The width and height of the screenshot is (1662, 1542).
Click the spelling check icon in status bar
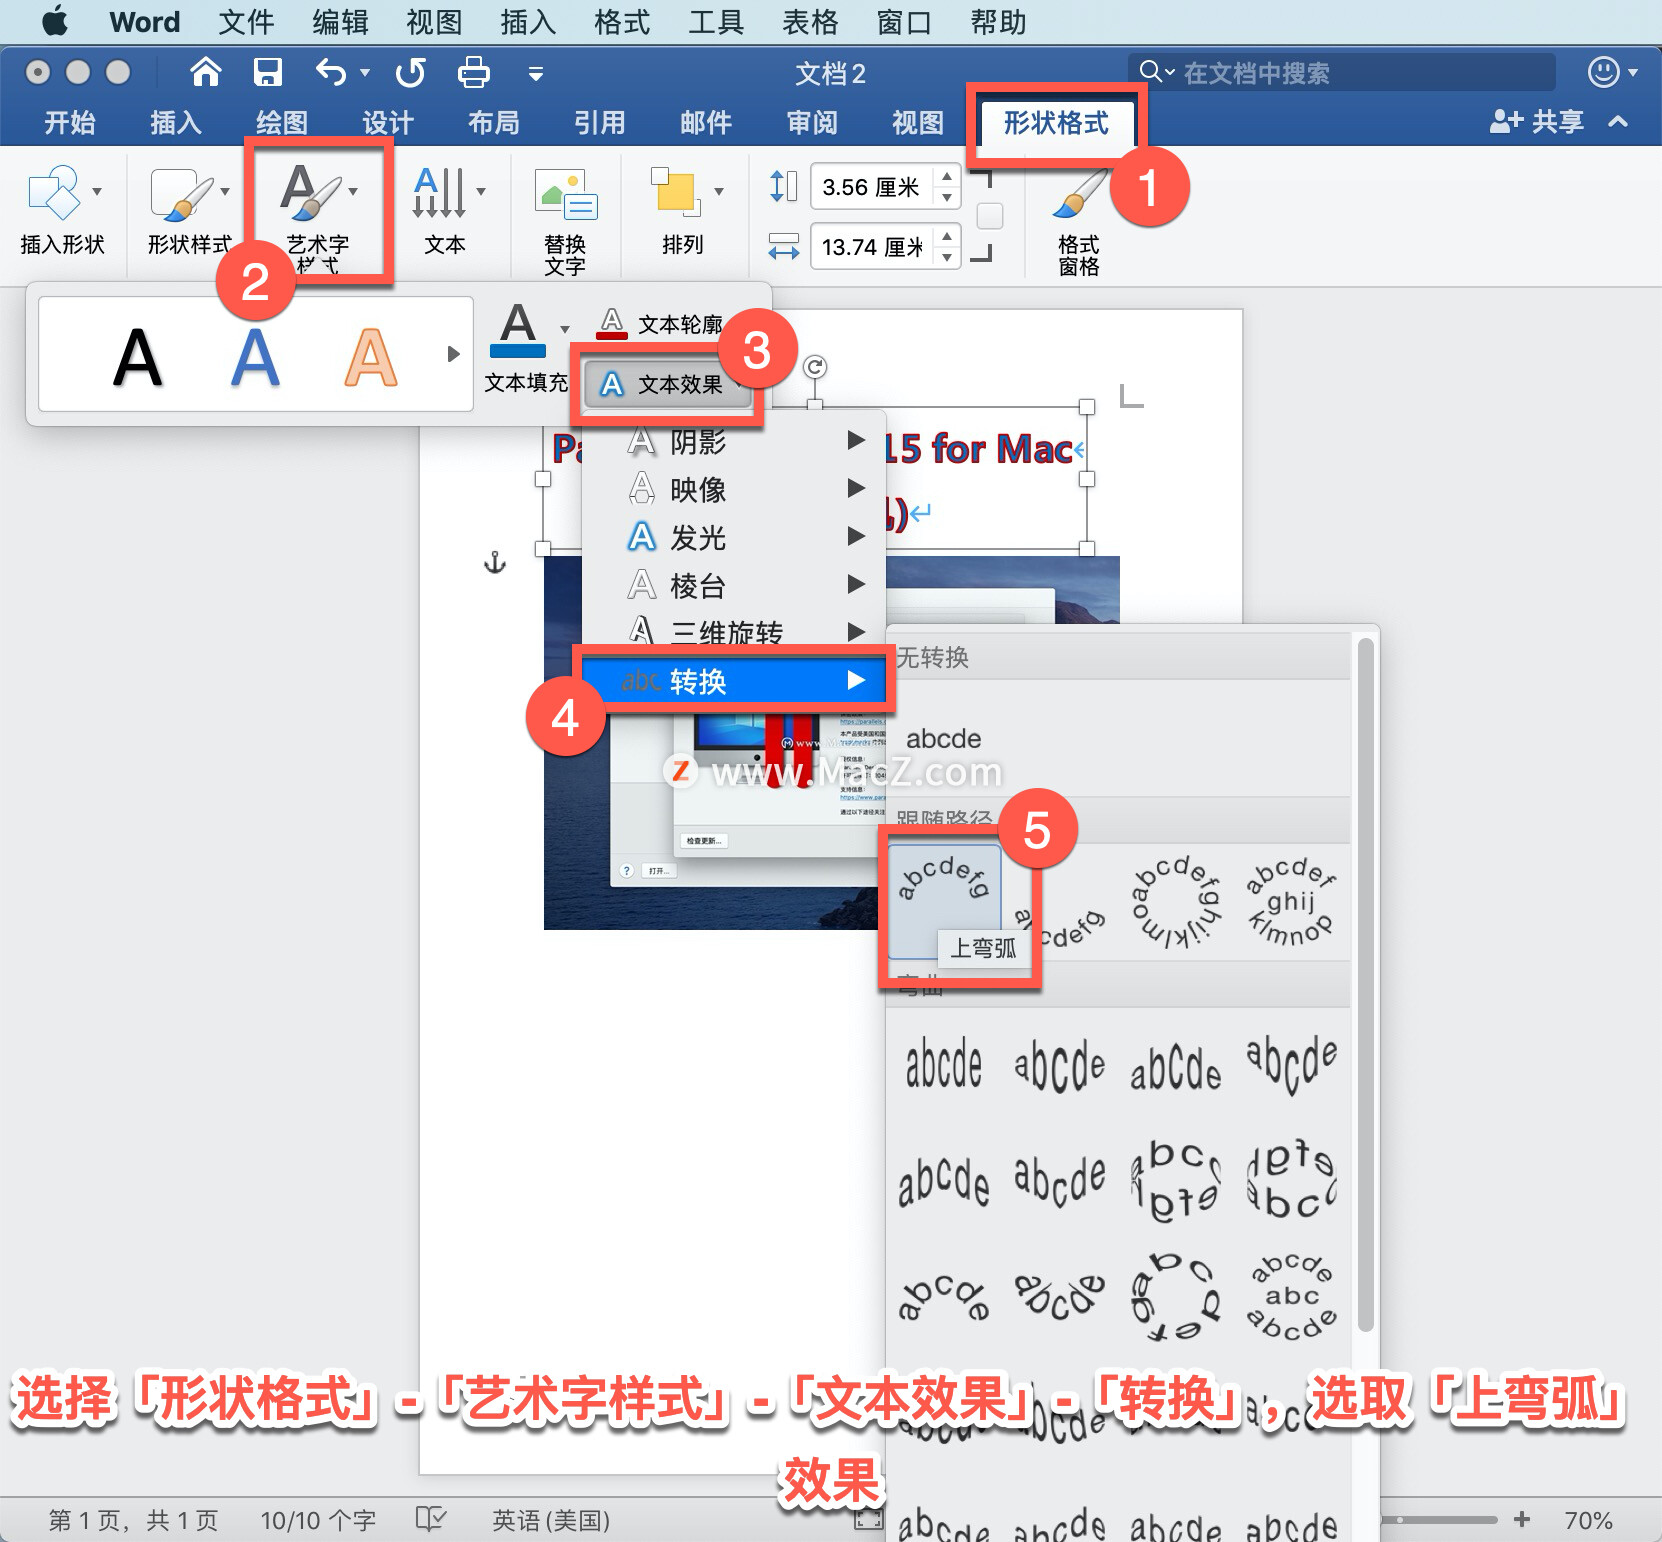click(x=431, y=1520)
